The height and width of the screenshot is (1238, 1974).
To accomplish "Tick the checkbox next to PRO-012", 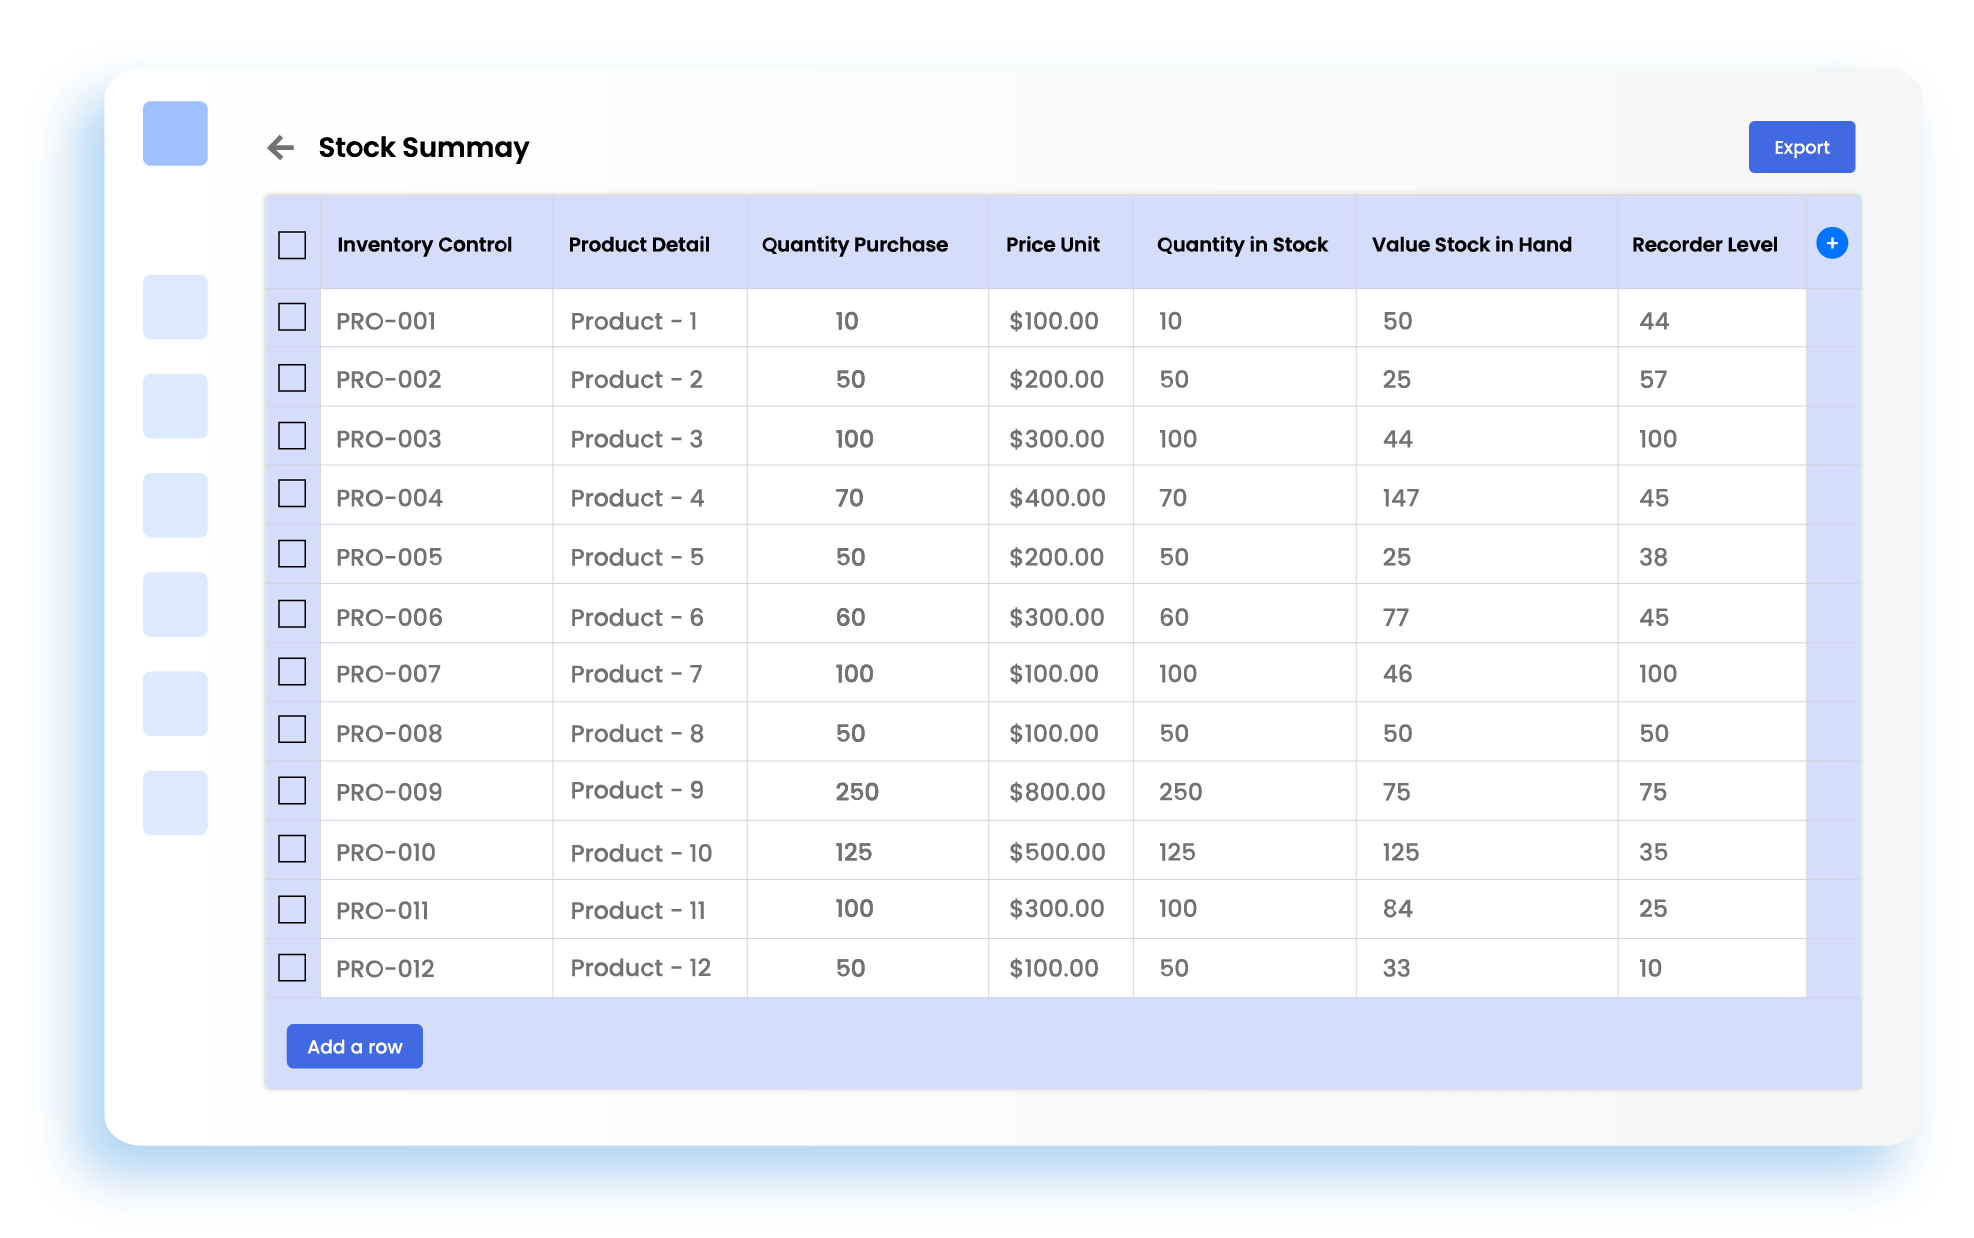I will point(292,967).
